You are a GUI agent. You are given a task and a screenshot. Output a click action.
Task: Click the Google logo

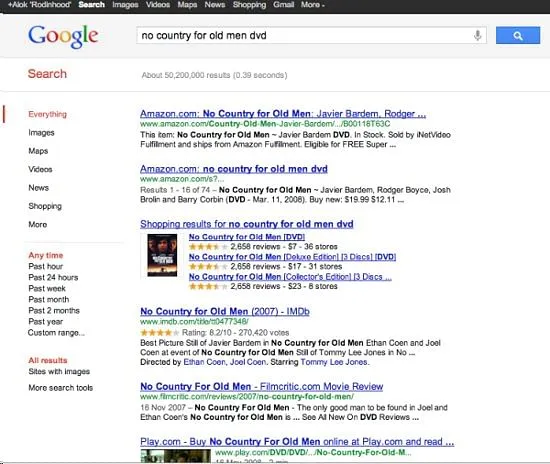point(63,36)
